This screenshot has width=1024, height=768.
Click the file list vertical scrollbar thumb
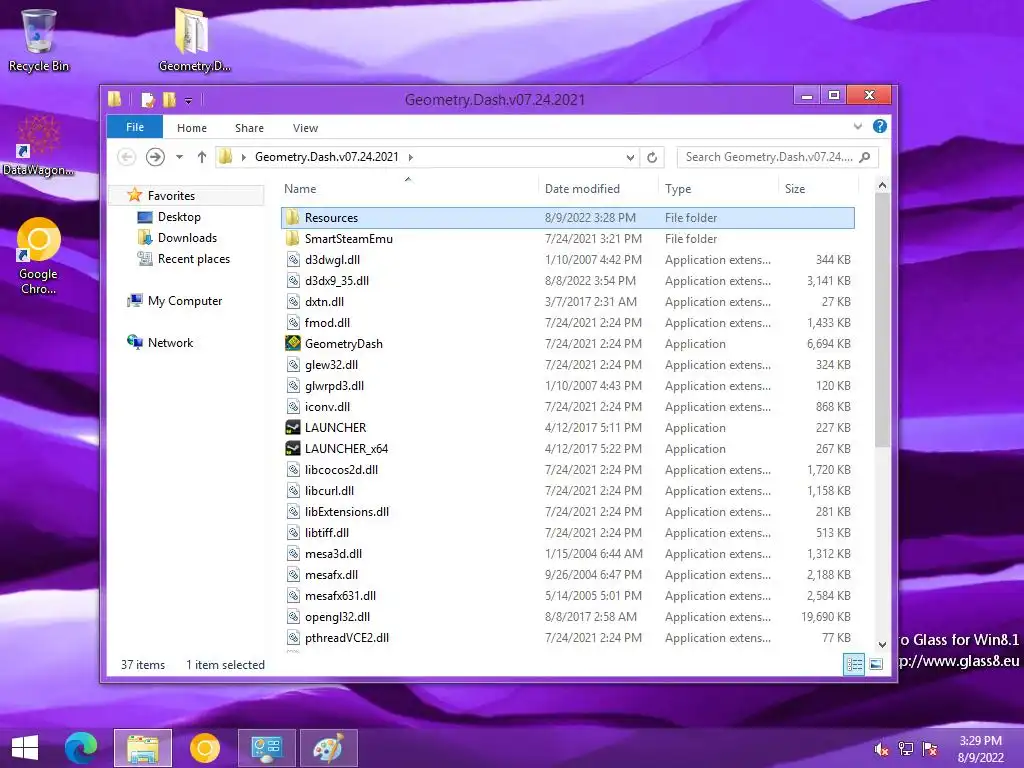(882, 320)
